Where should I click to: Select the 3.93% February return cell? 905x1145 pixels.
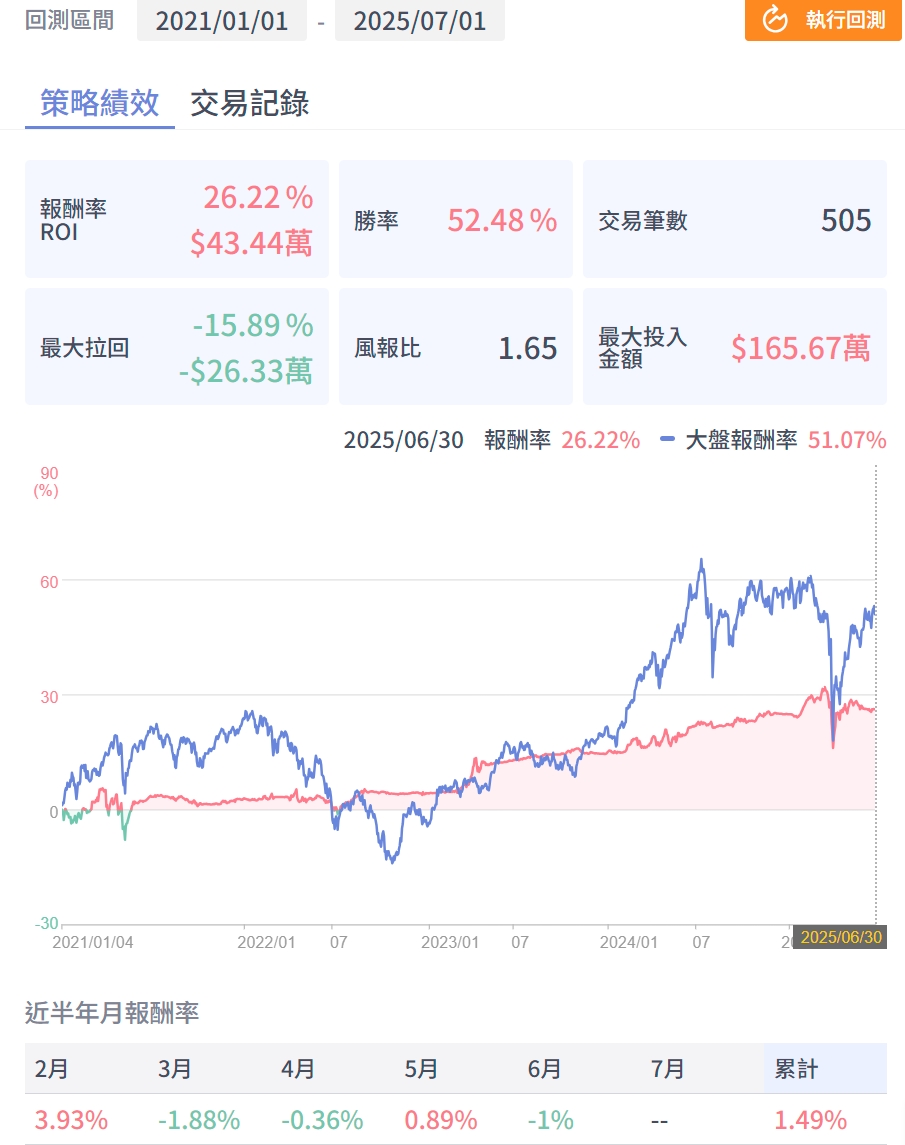tap(71, 1120)
